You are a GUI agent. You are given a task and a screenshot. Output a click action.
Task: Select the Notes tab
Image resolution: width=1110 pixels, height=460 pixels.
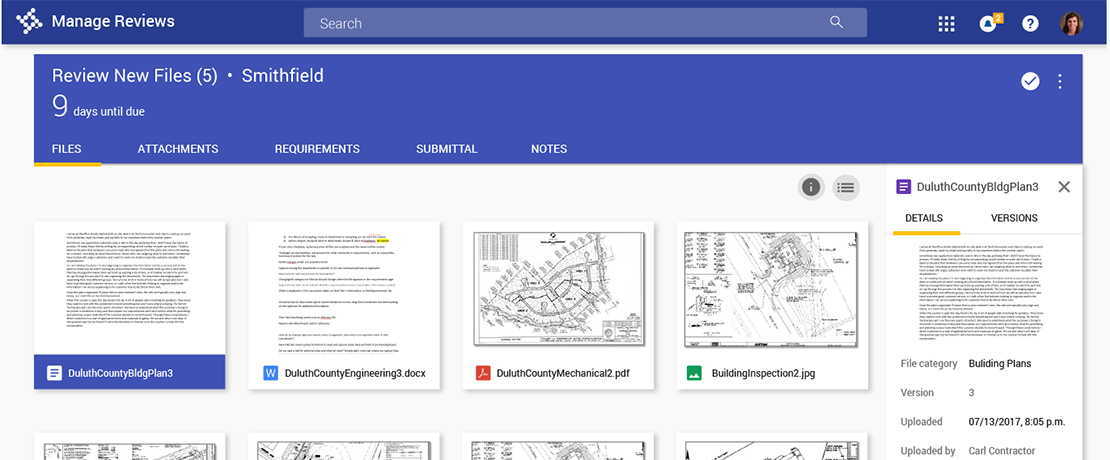tap(549, 149)
